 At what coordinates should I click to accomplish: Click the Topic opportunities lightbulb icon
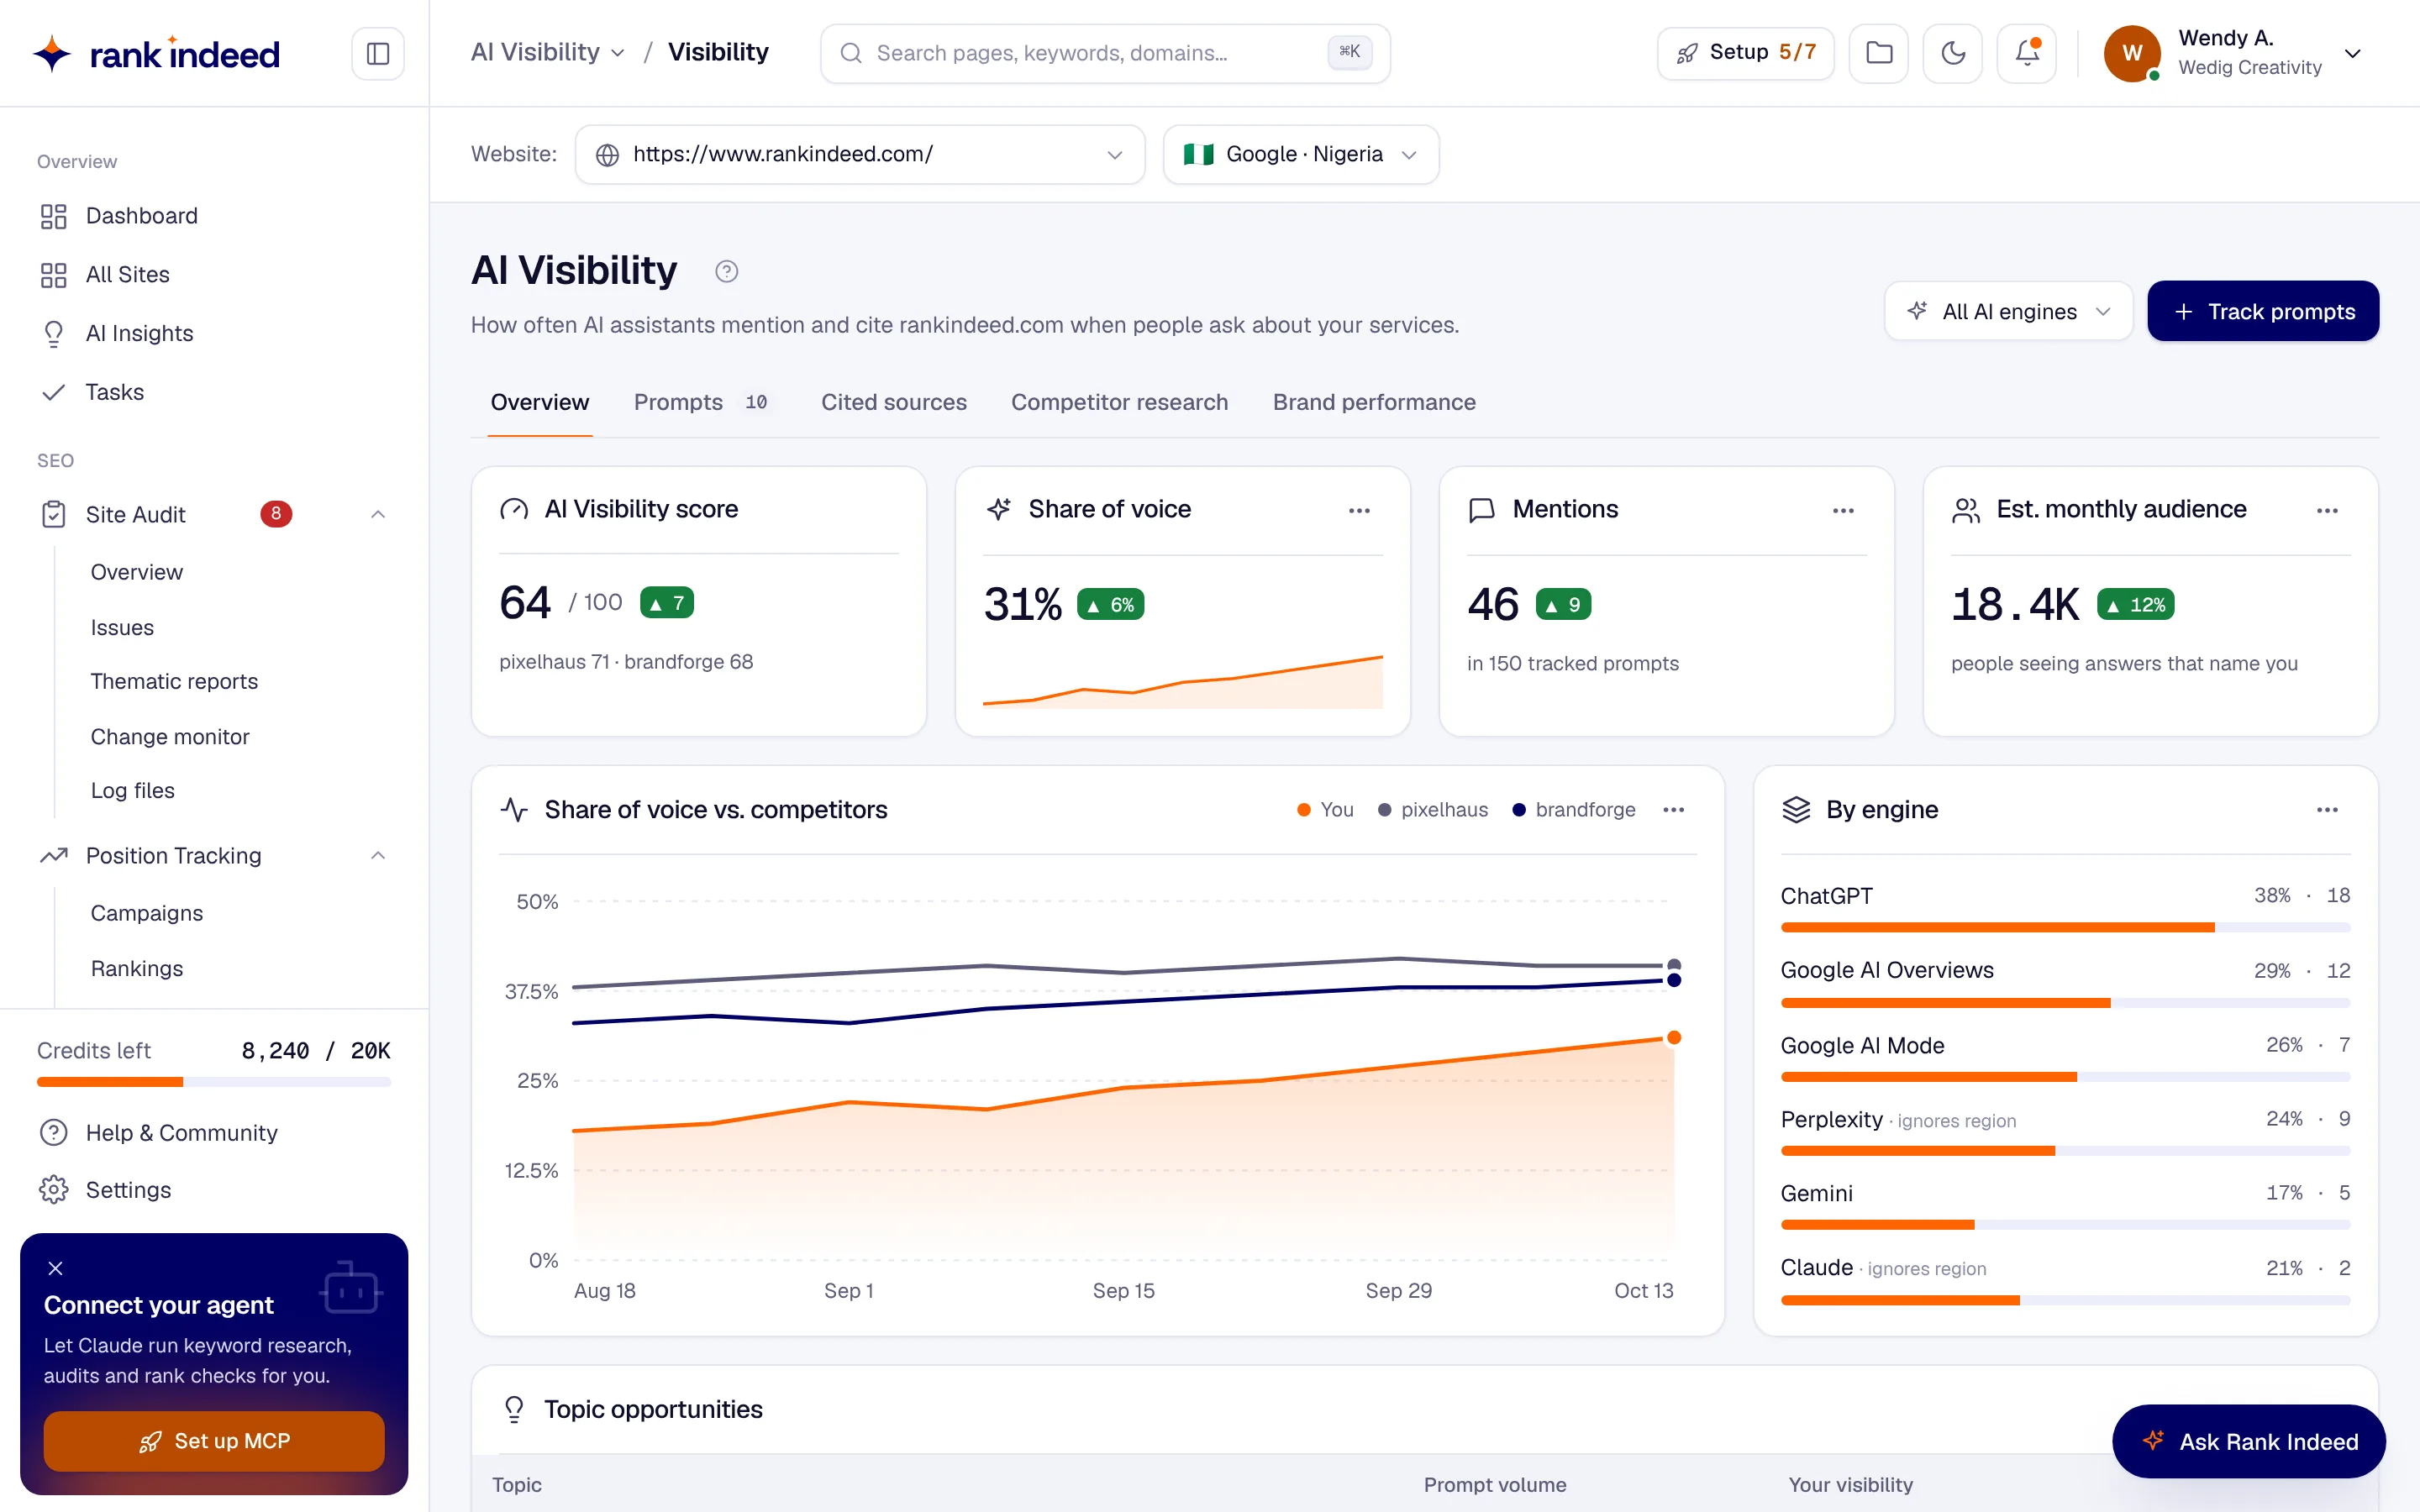tap(514, 1409)
